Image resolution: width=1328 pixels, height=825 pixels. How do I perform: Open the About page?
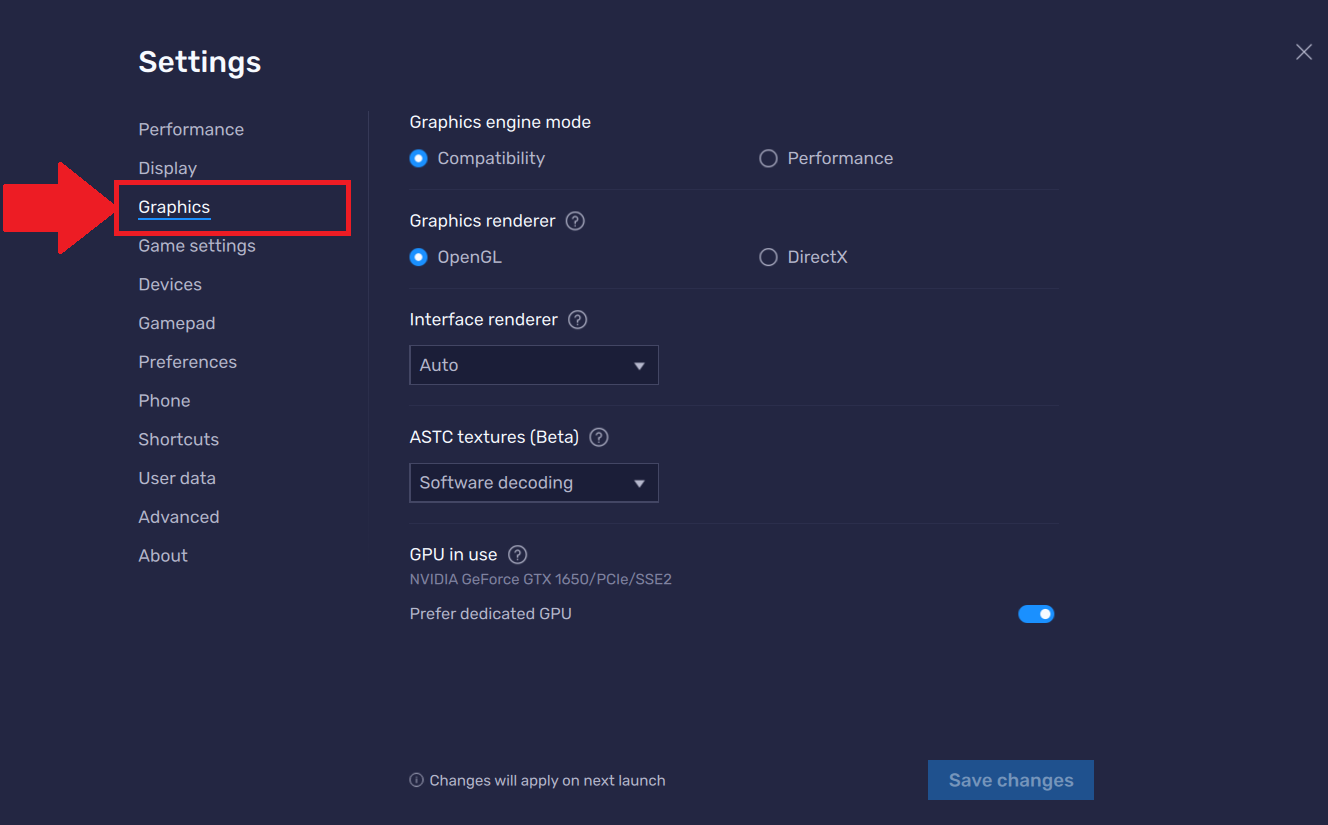pos(162,555)
